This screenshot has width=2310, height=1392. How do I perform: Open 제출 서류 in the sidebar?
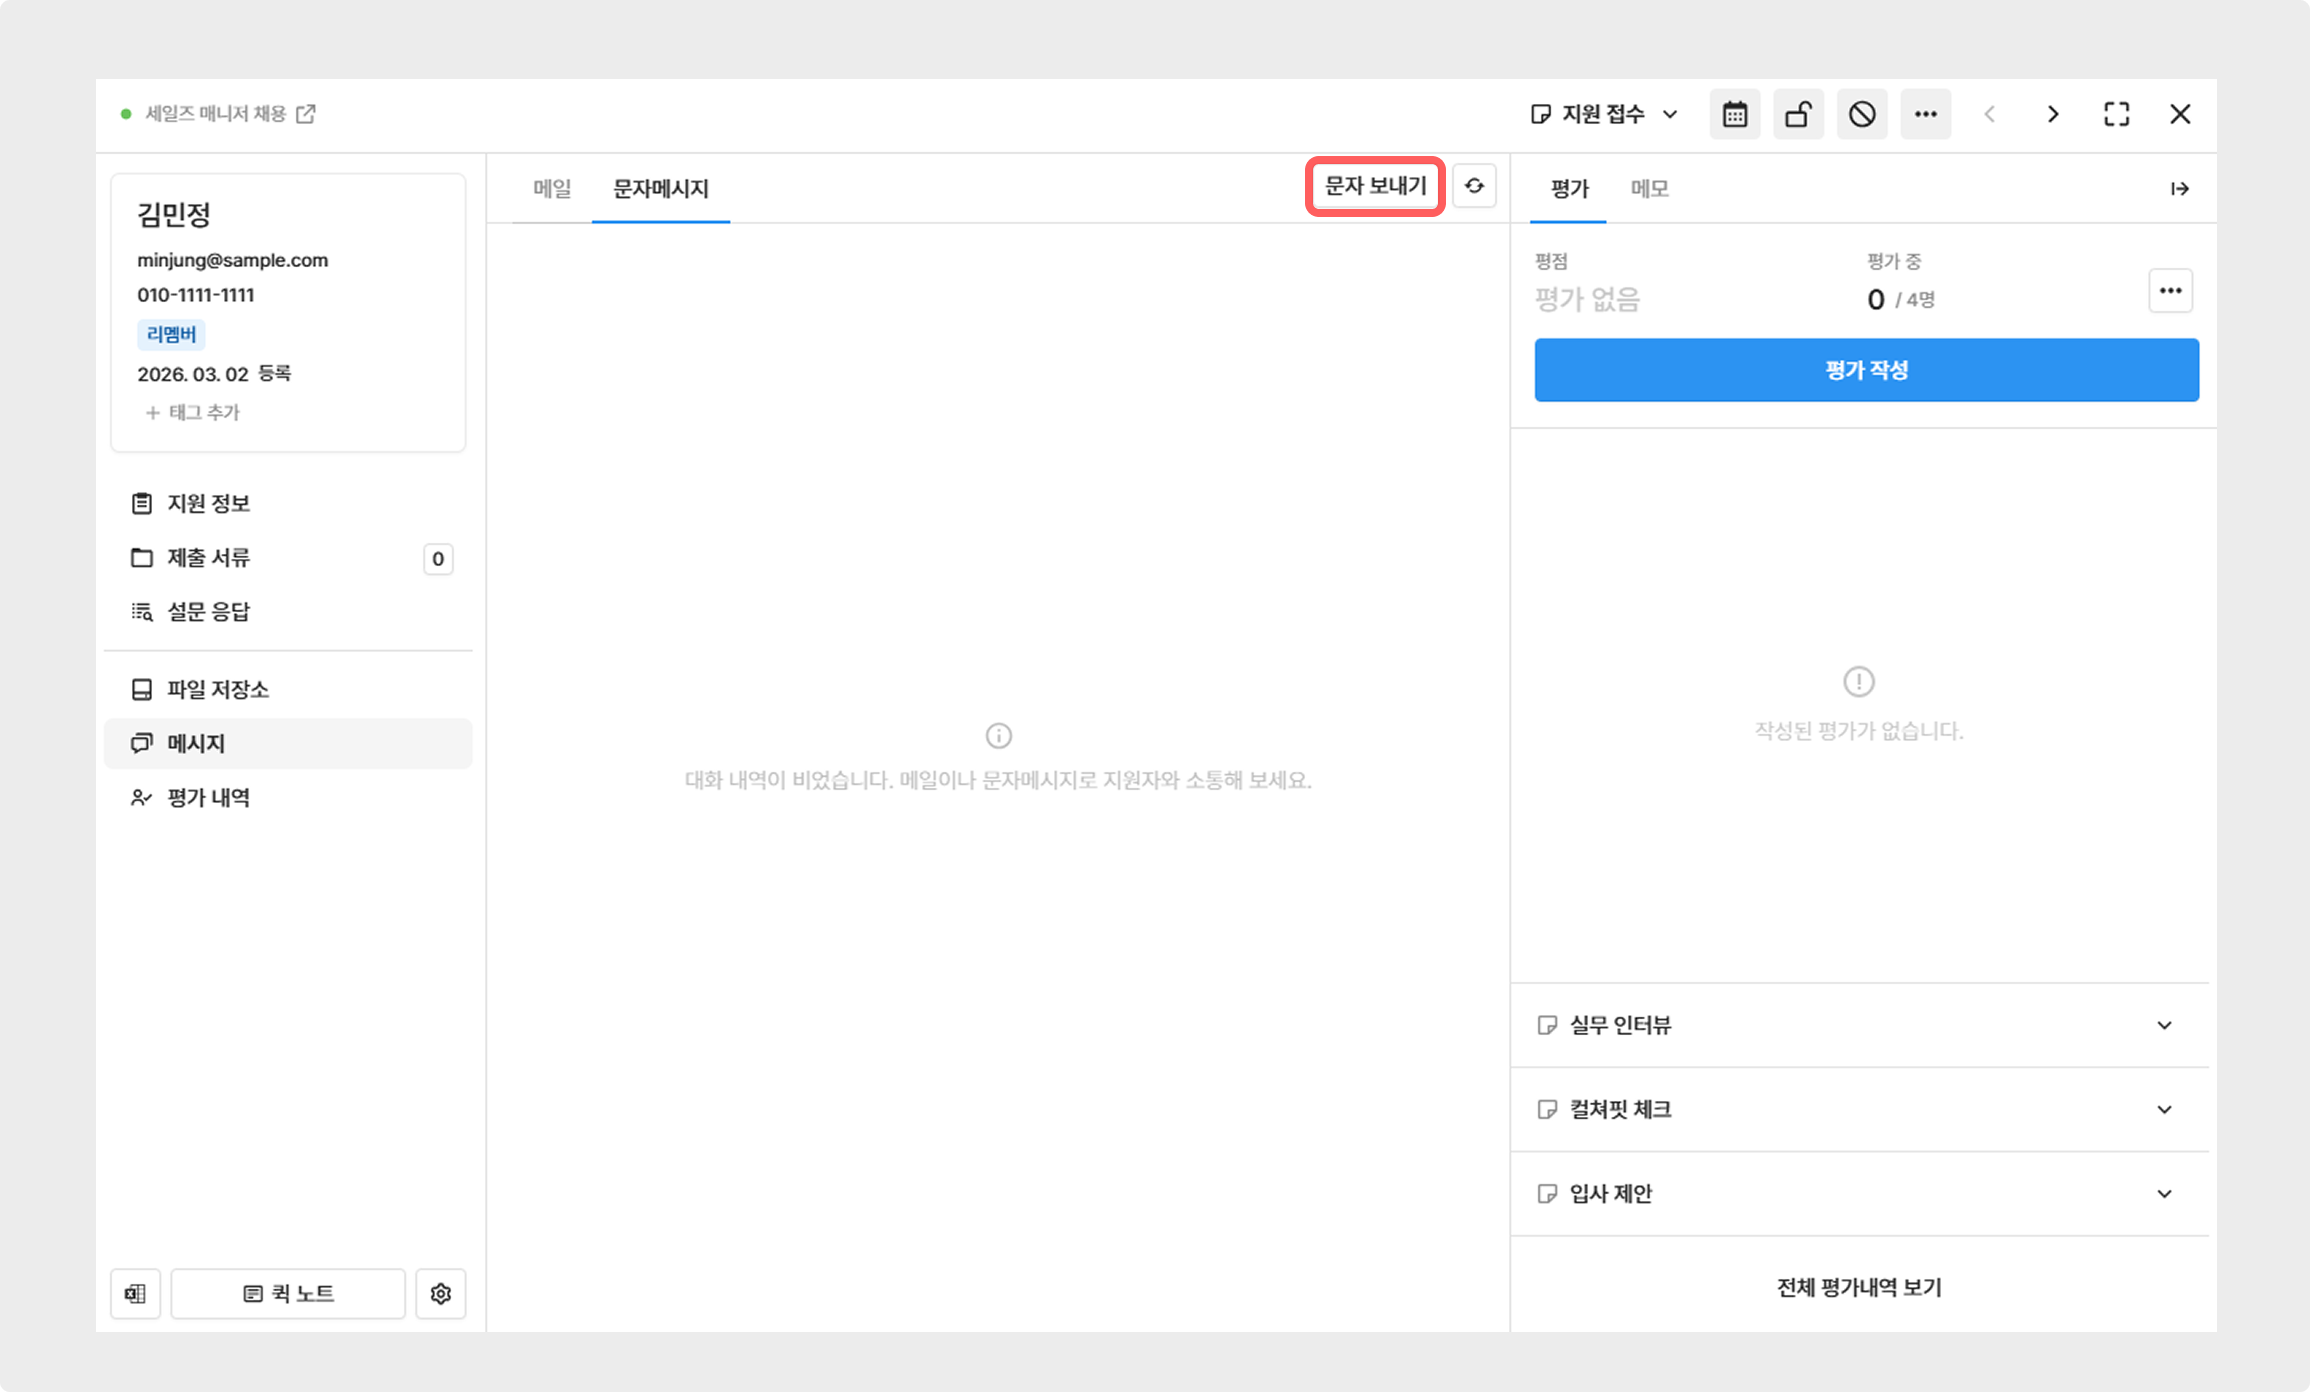click(288, 558)
